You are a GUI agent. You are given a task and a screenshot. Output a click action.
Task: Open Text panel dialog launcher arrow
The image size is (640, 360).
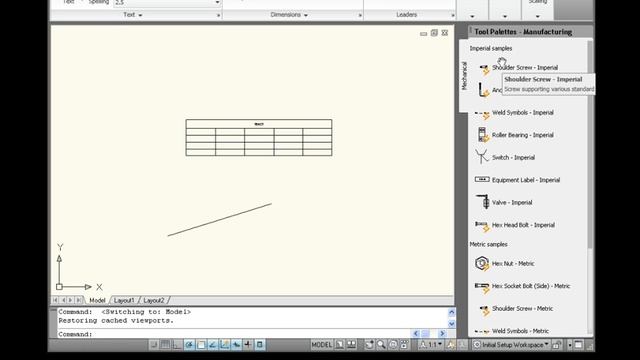pyautogui.click(x=218, y=15)
